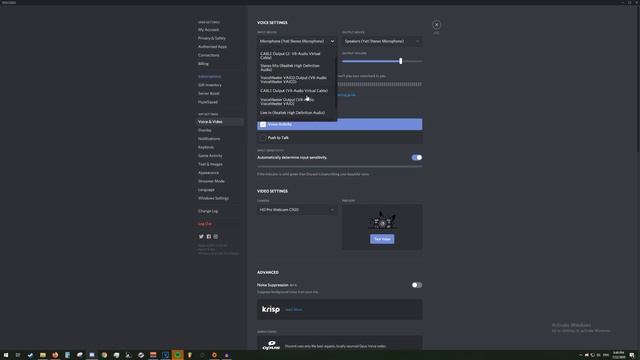Image resolution: width=640 pixels, height=360 pixels.
Task: Open Keybinds settings
Action: [206, 147]
